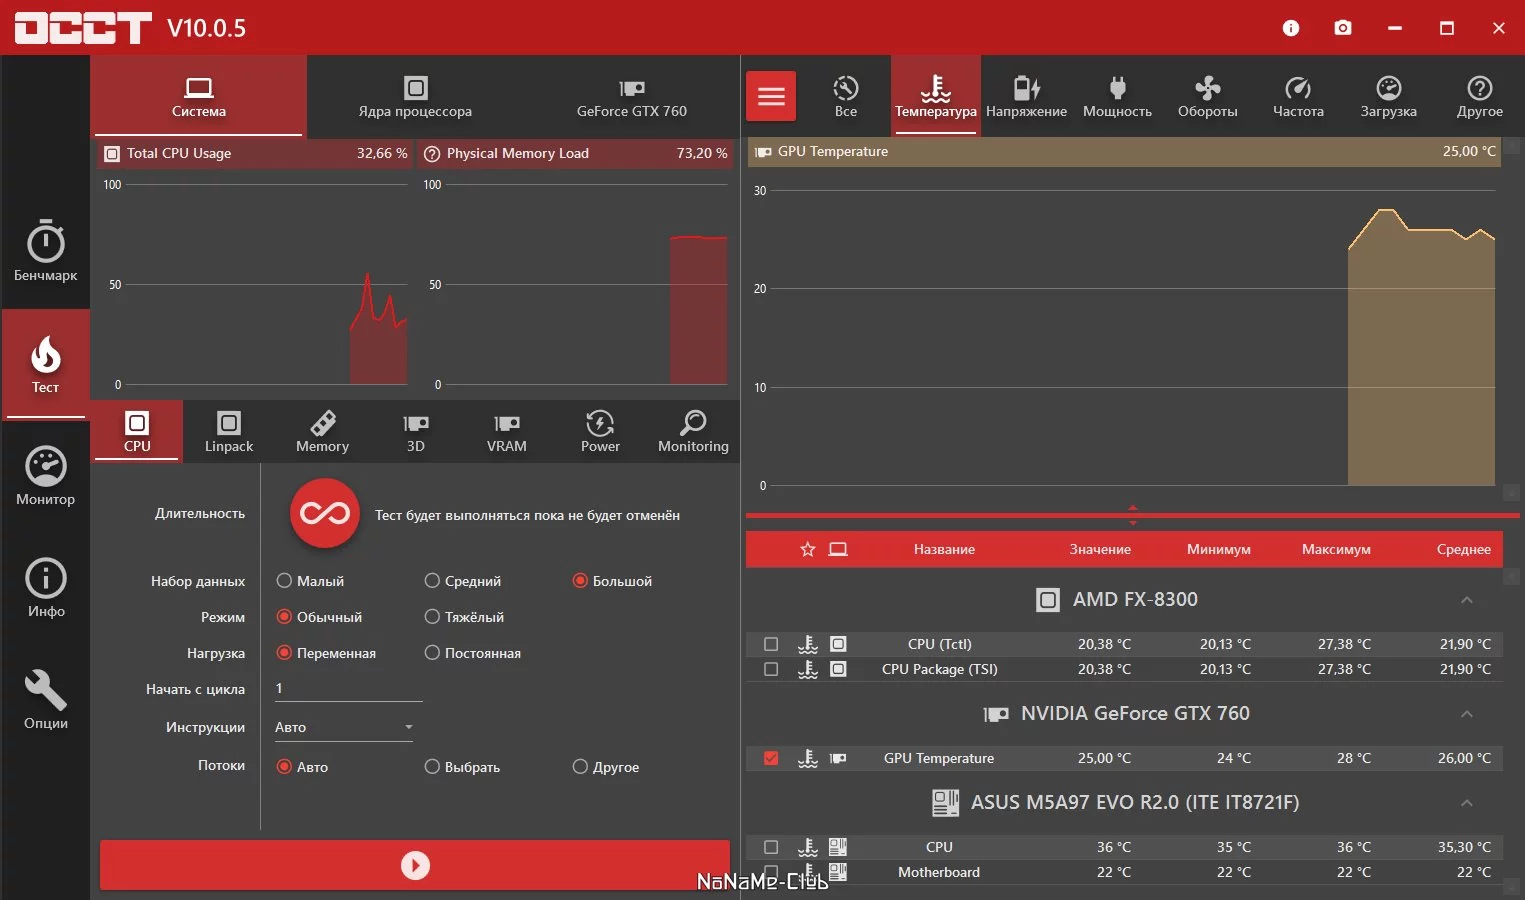Viewport: 1525px width, 900px height.
Task: Take a screenshot with camera icon
Action: tap(1343, 28)
